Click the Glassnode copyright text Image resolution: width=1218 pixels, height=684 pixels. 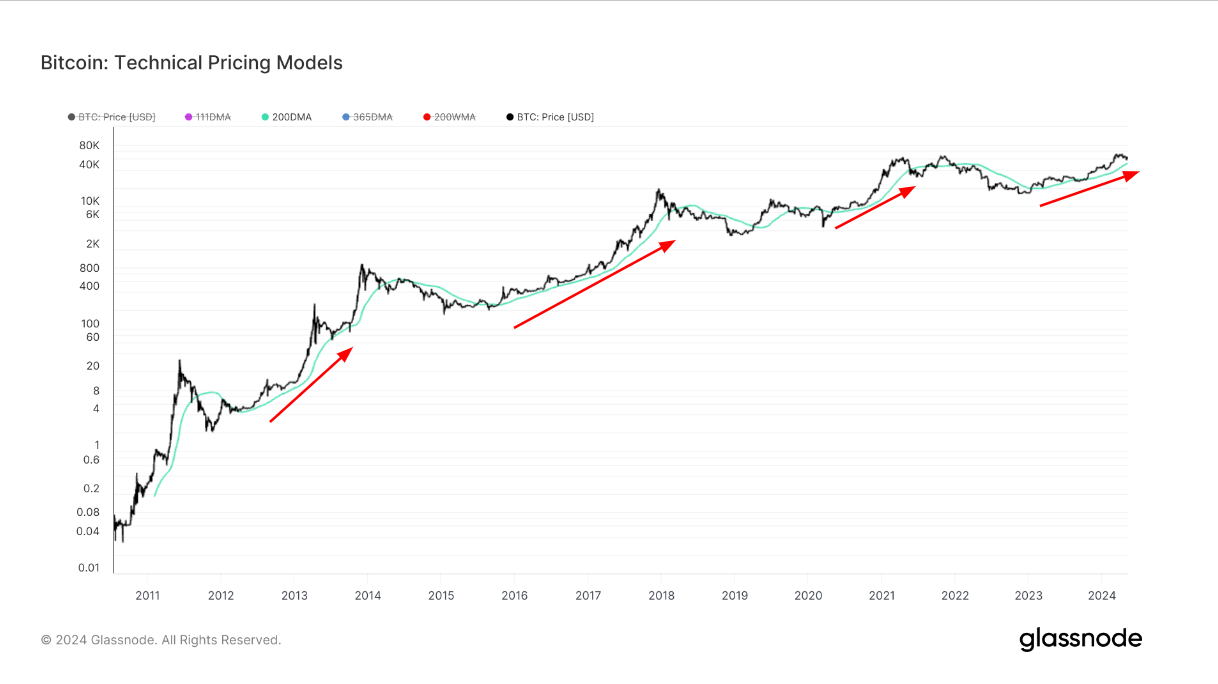[161, 640]
